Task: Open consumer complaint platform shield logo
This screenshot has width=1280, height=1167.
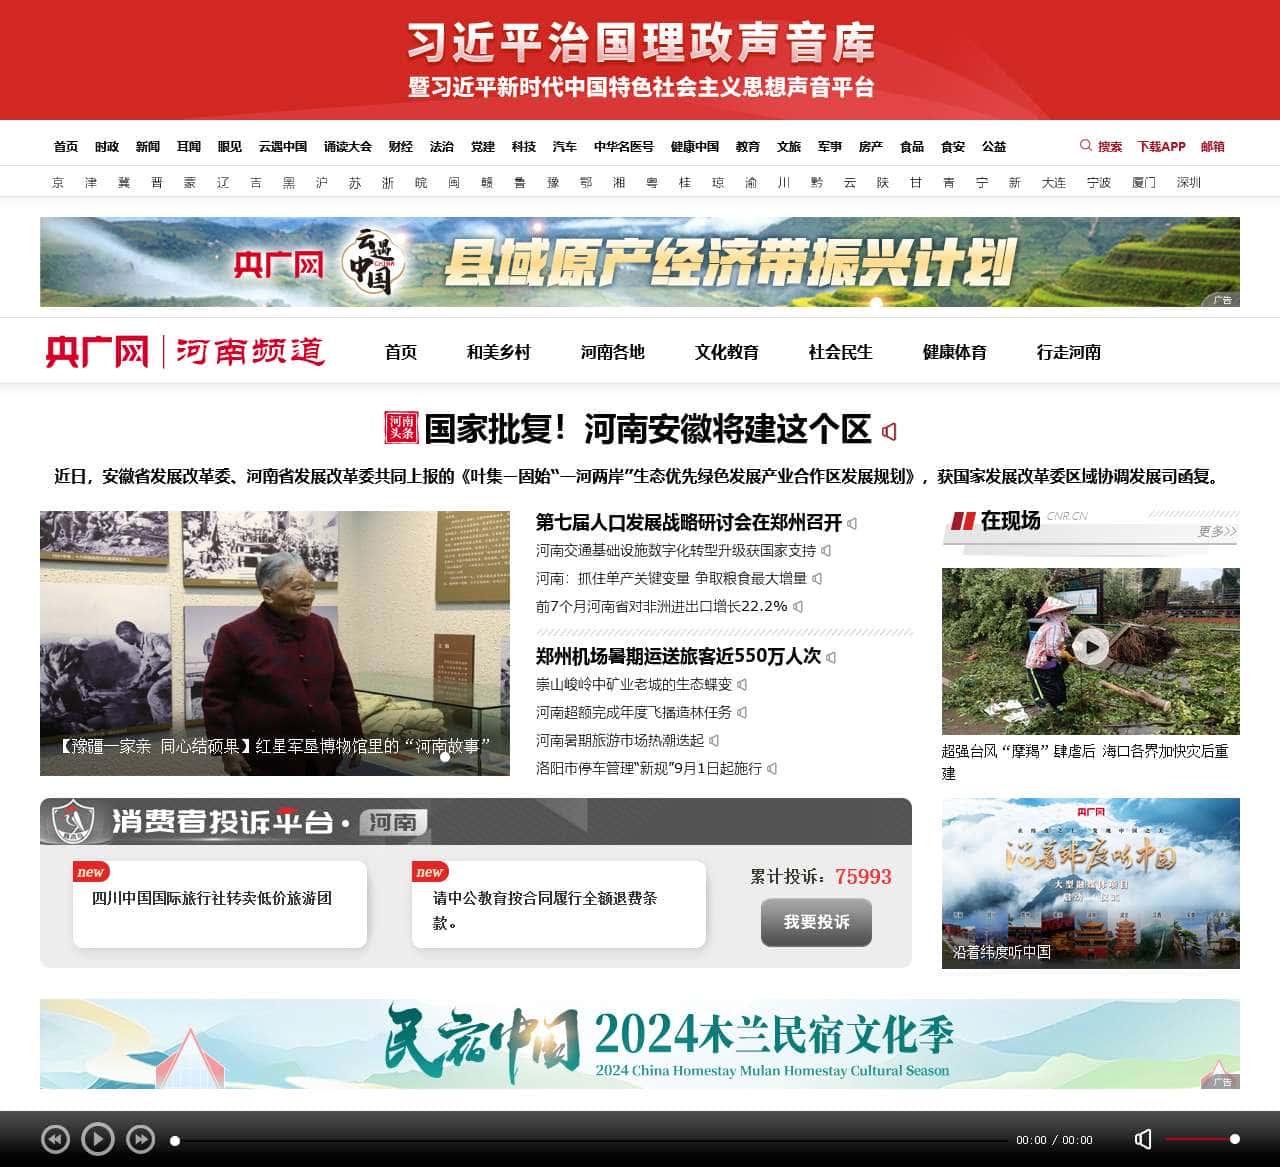Action: tap(73, 822)
